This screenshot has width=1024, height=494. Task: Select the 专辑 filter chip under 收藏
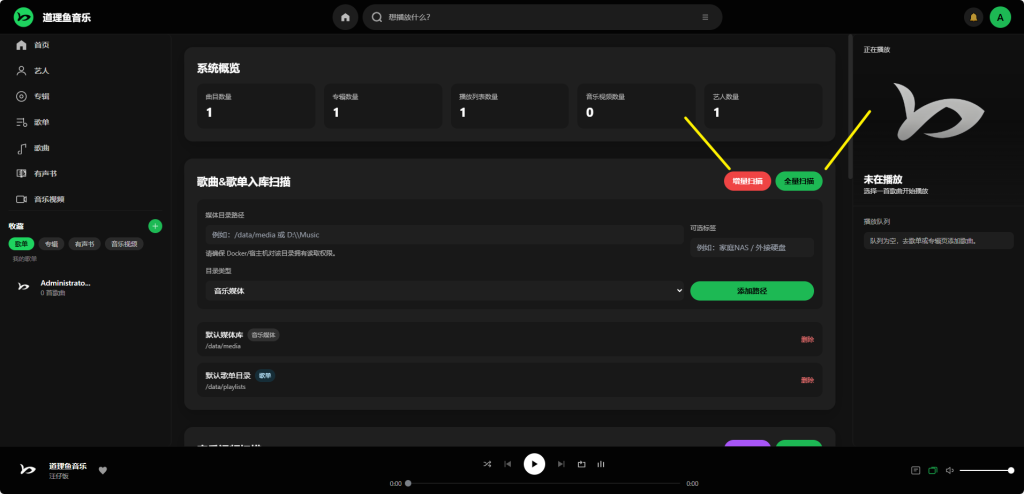[x=52, y=244]
